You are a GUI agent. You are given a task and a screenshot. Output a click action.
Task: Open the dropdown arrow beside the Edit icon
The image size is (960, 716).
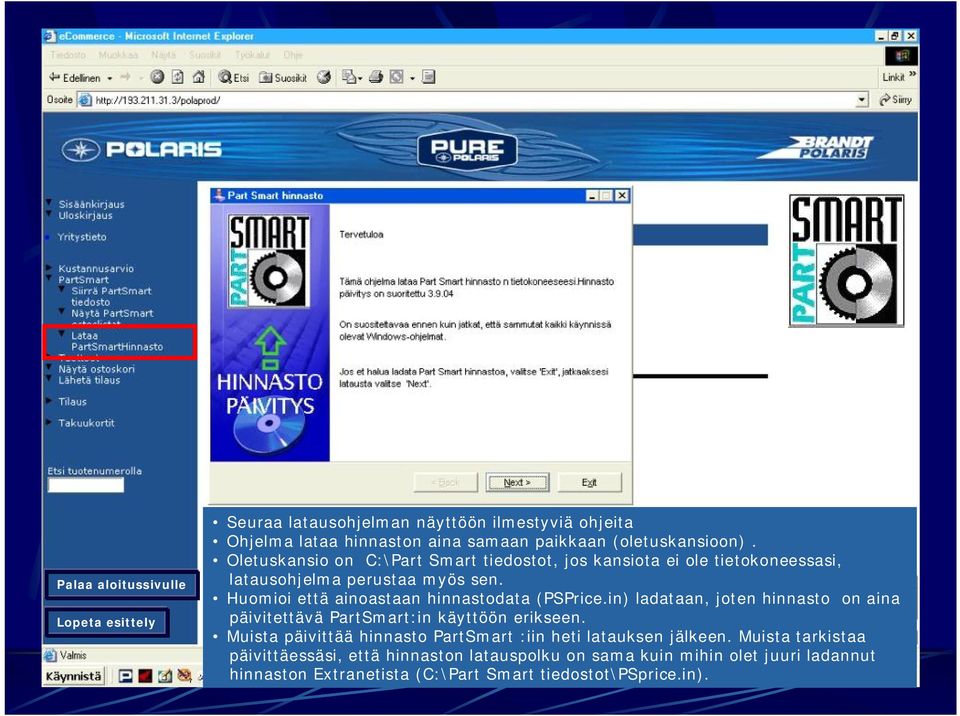(412, 78)
